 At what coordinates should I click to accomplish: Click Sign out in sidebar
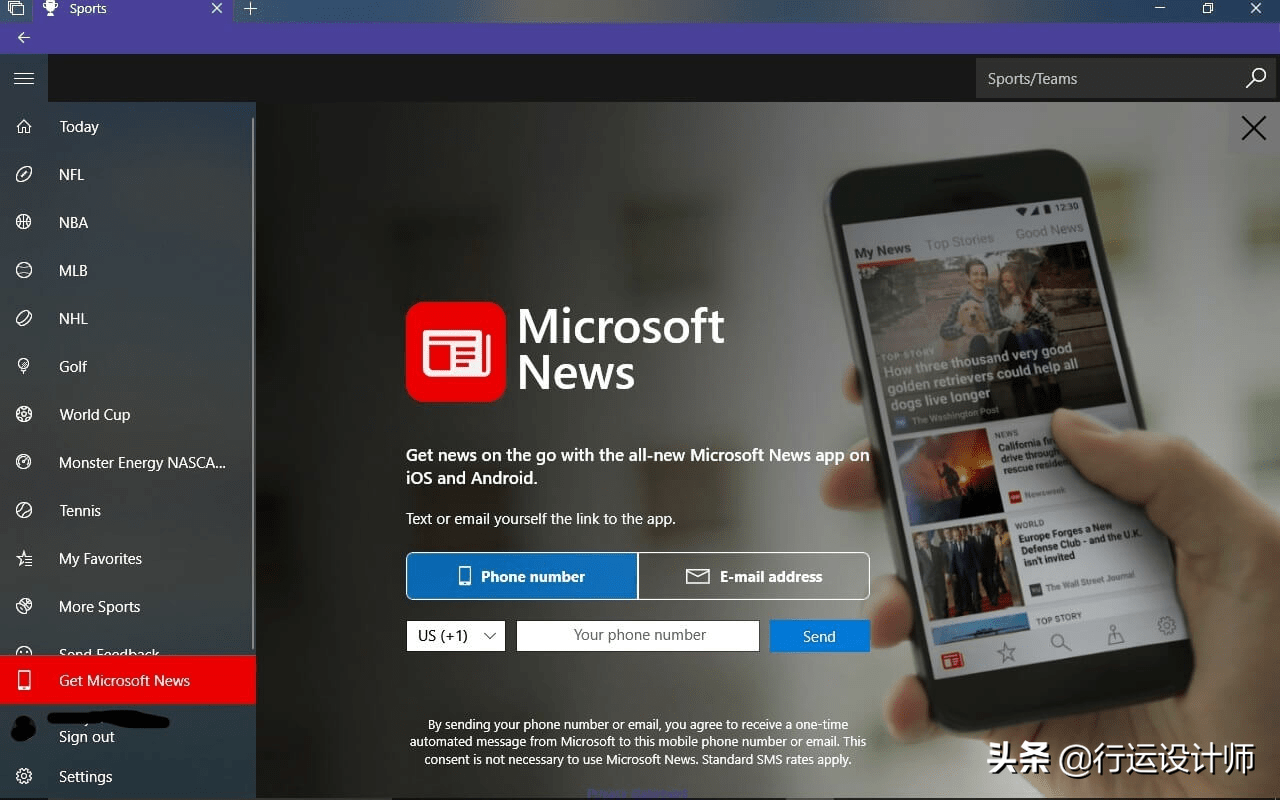tap(87, 737)
